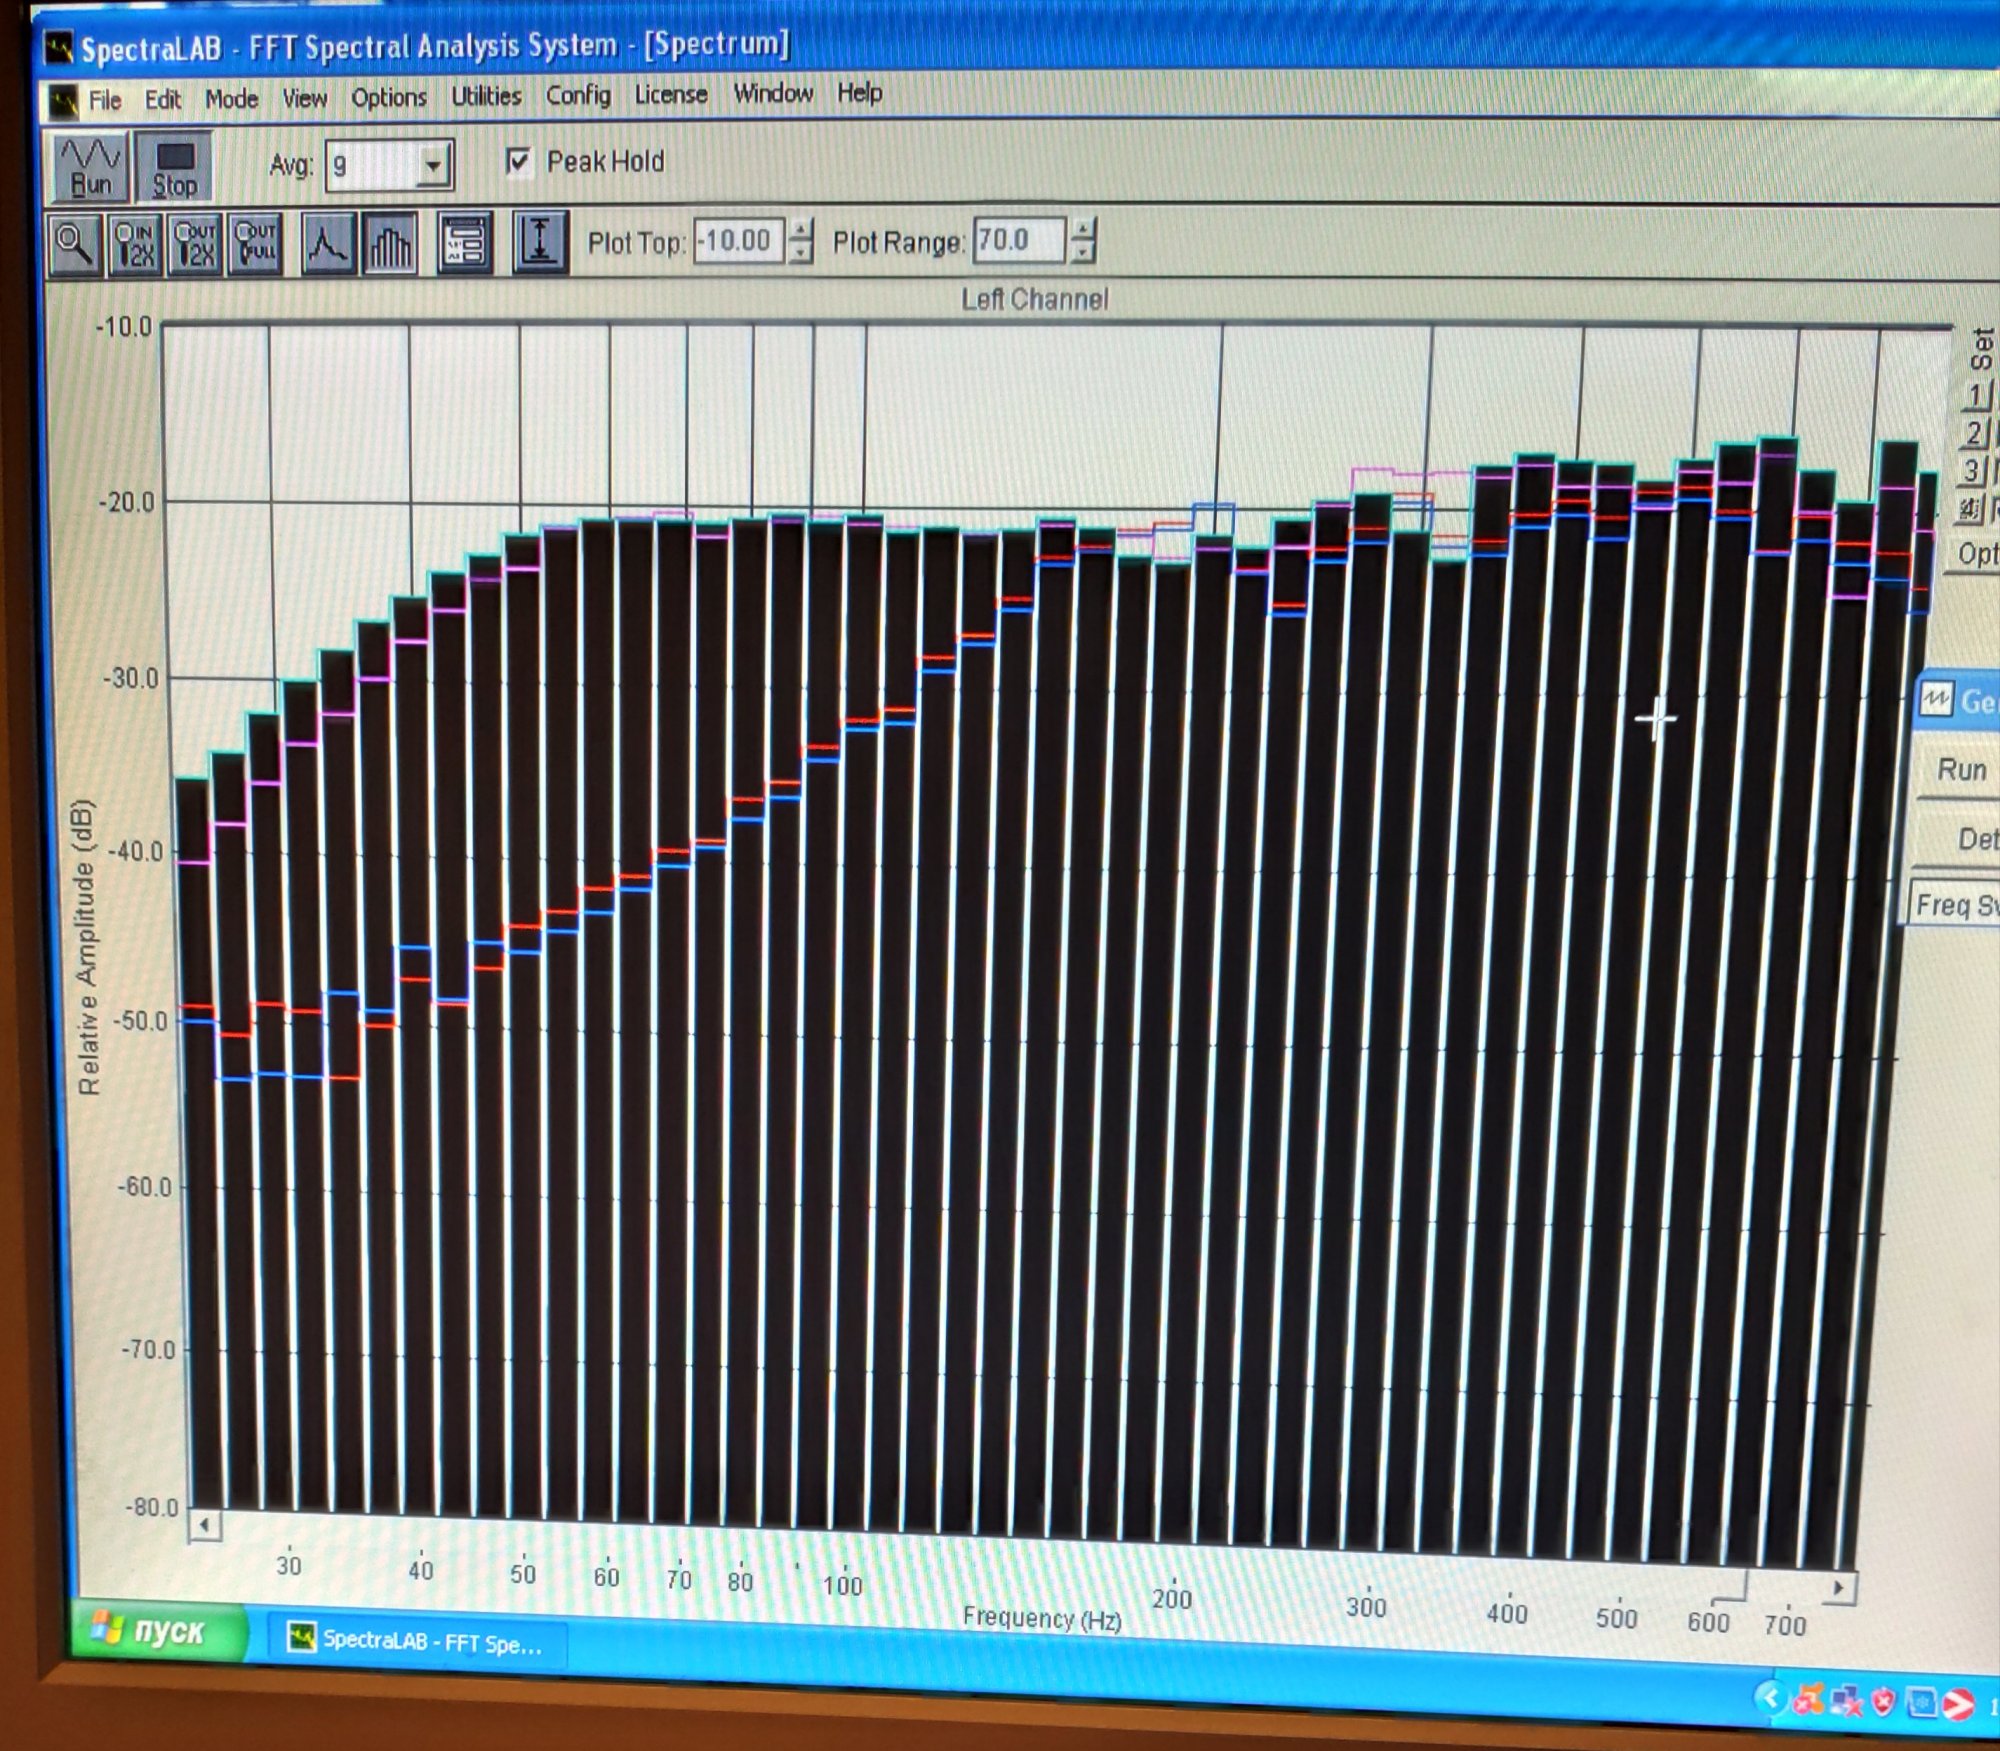
Task: Select overlay set 1
Action: click(1975, 396)
